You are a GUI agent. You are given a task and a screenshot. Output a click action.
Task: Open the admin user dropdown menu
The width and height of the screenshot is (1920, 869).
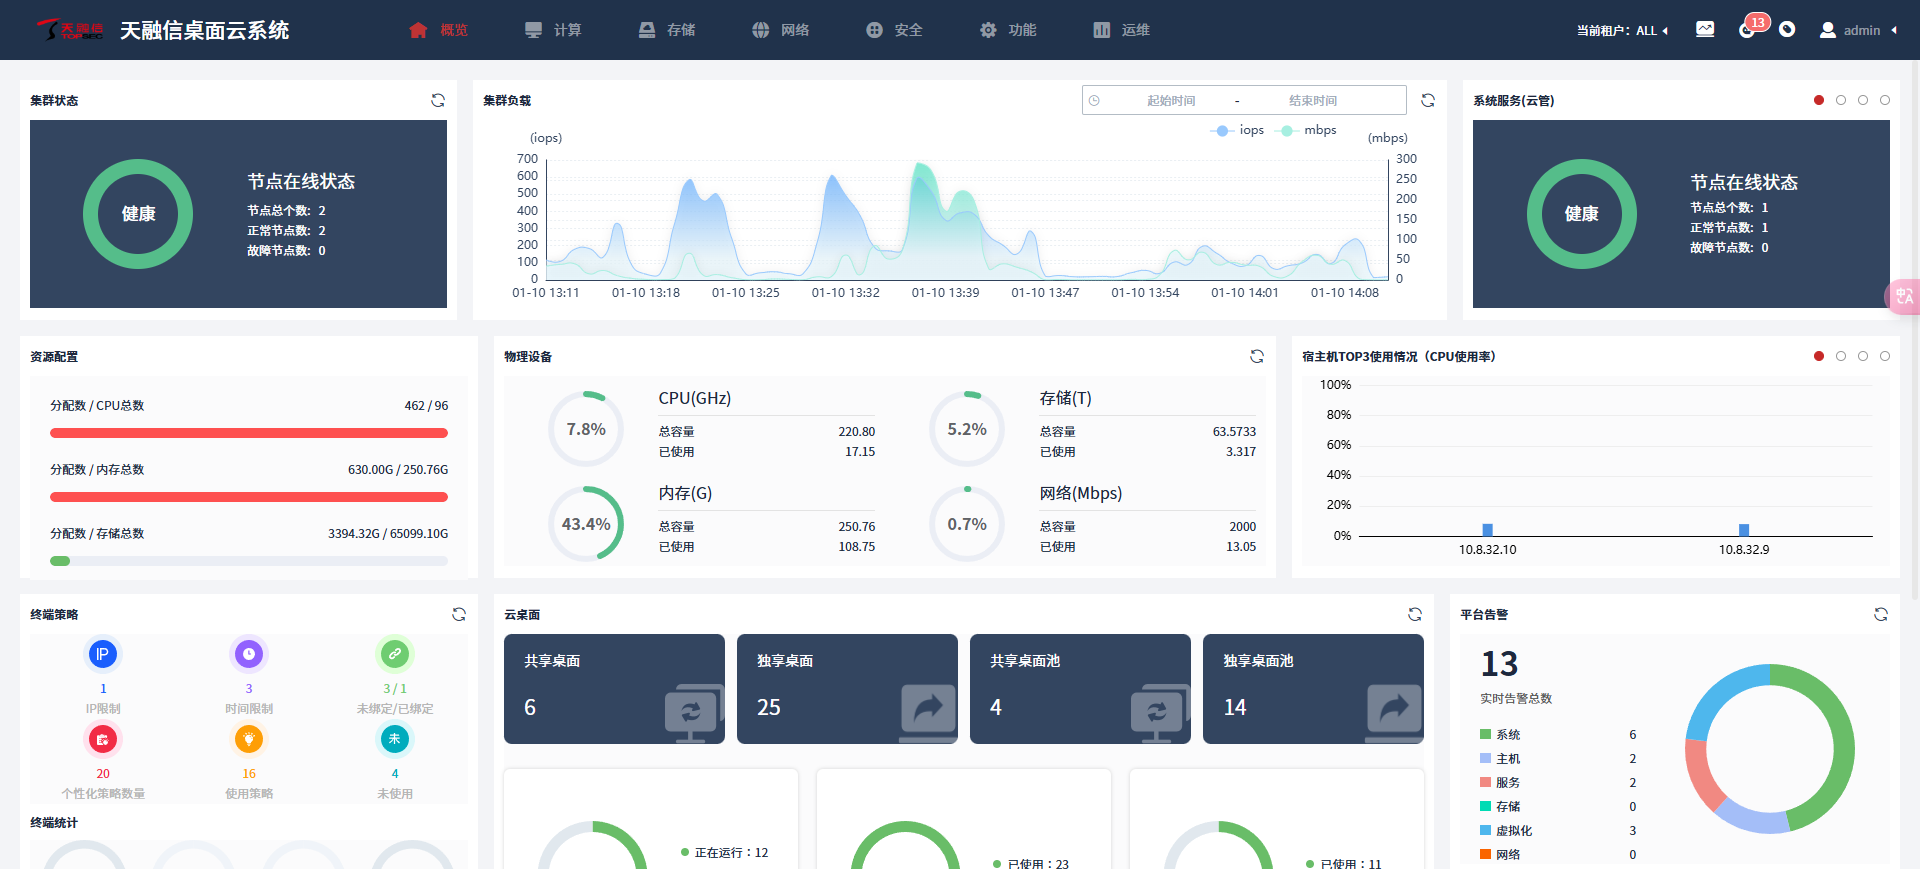click(x=1859, y=31)
